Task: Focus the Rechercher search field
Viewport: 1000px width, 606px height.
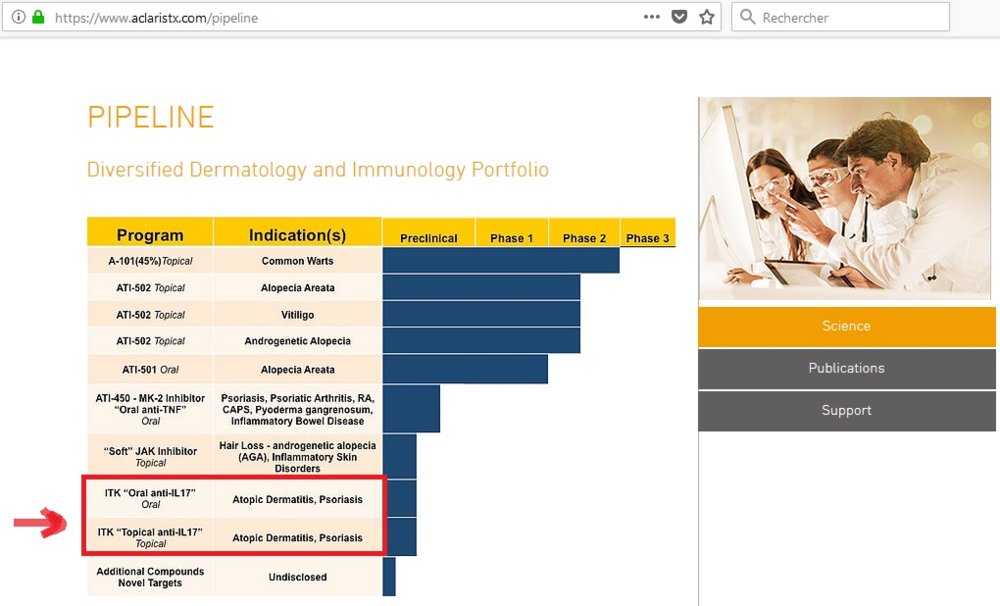Action: 850,17
